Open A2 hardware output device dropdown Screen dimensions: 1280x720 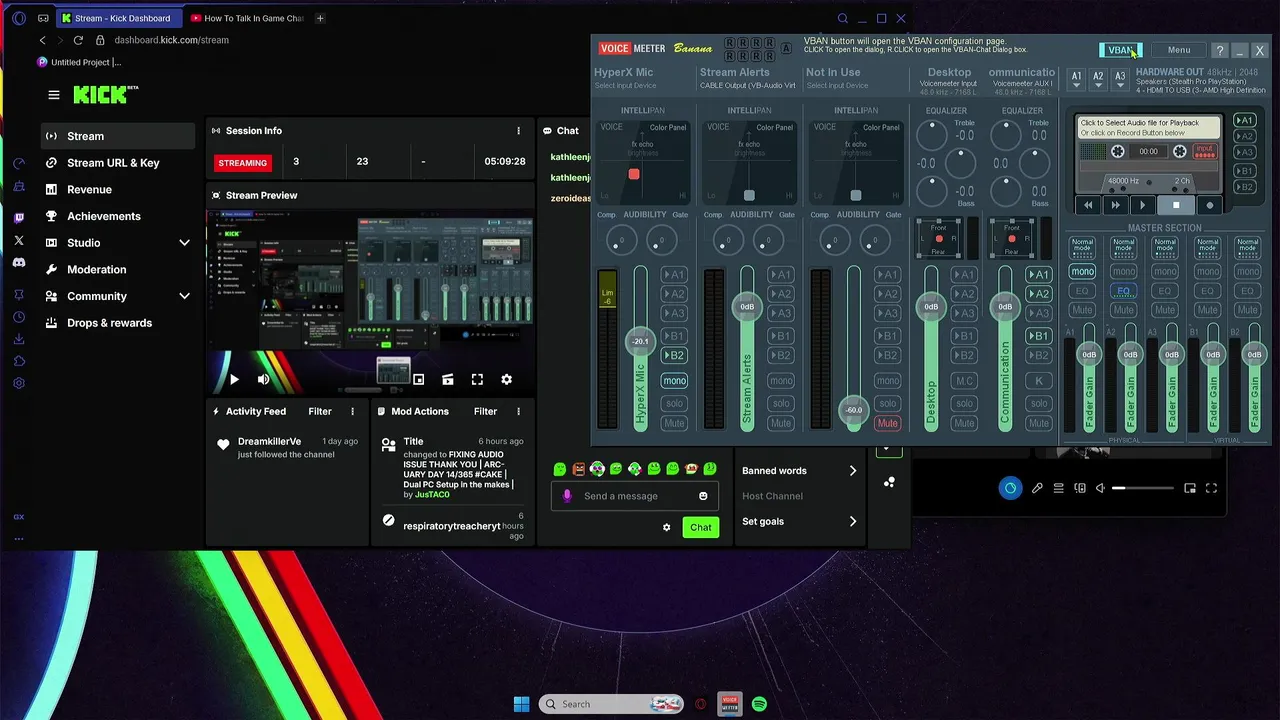(1098, 79)
